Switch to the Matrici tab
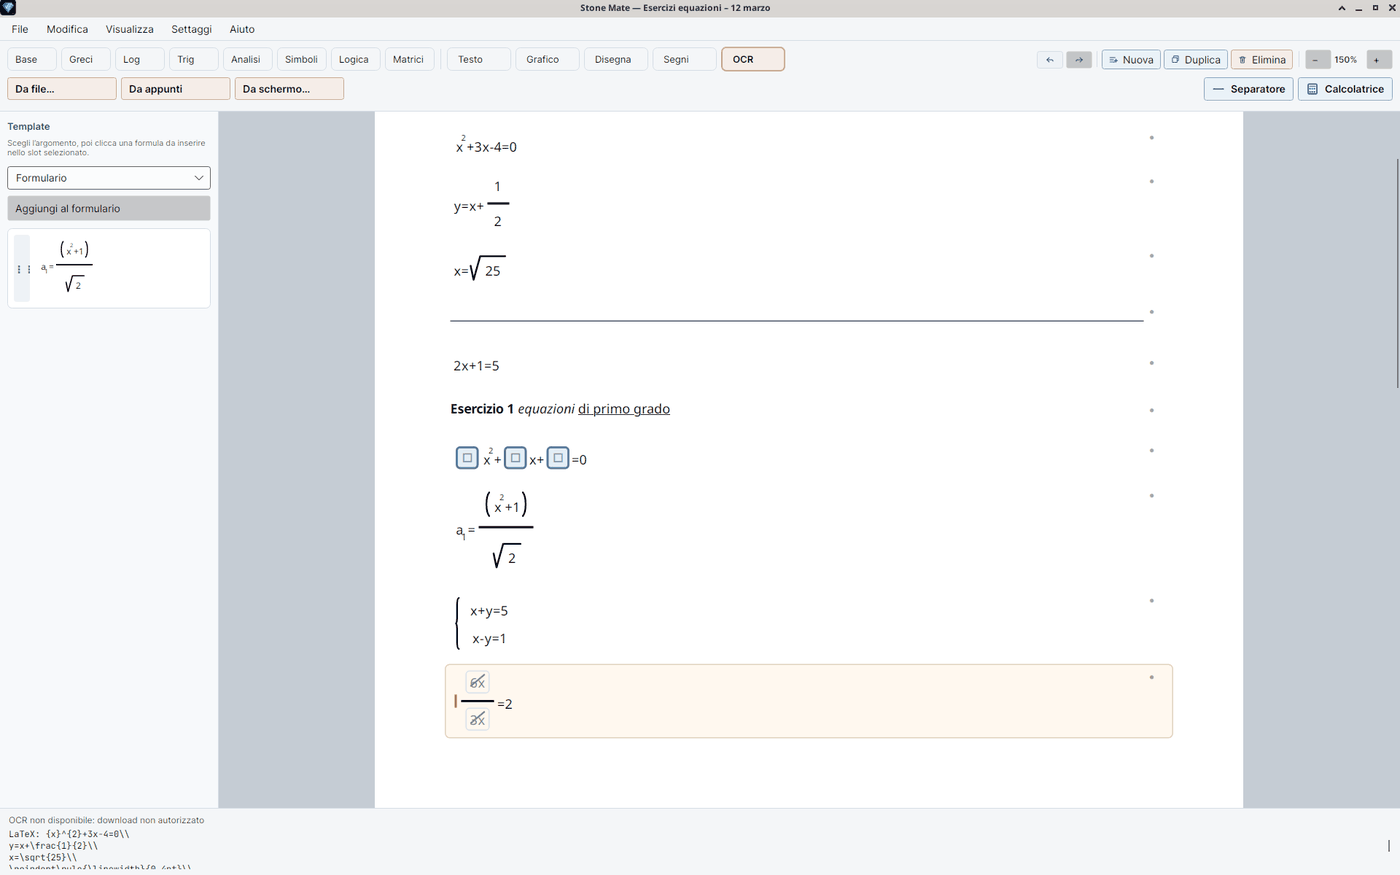 coord(410,59)
